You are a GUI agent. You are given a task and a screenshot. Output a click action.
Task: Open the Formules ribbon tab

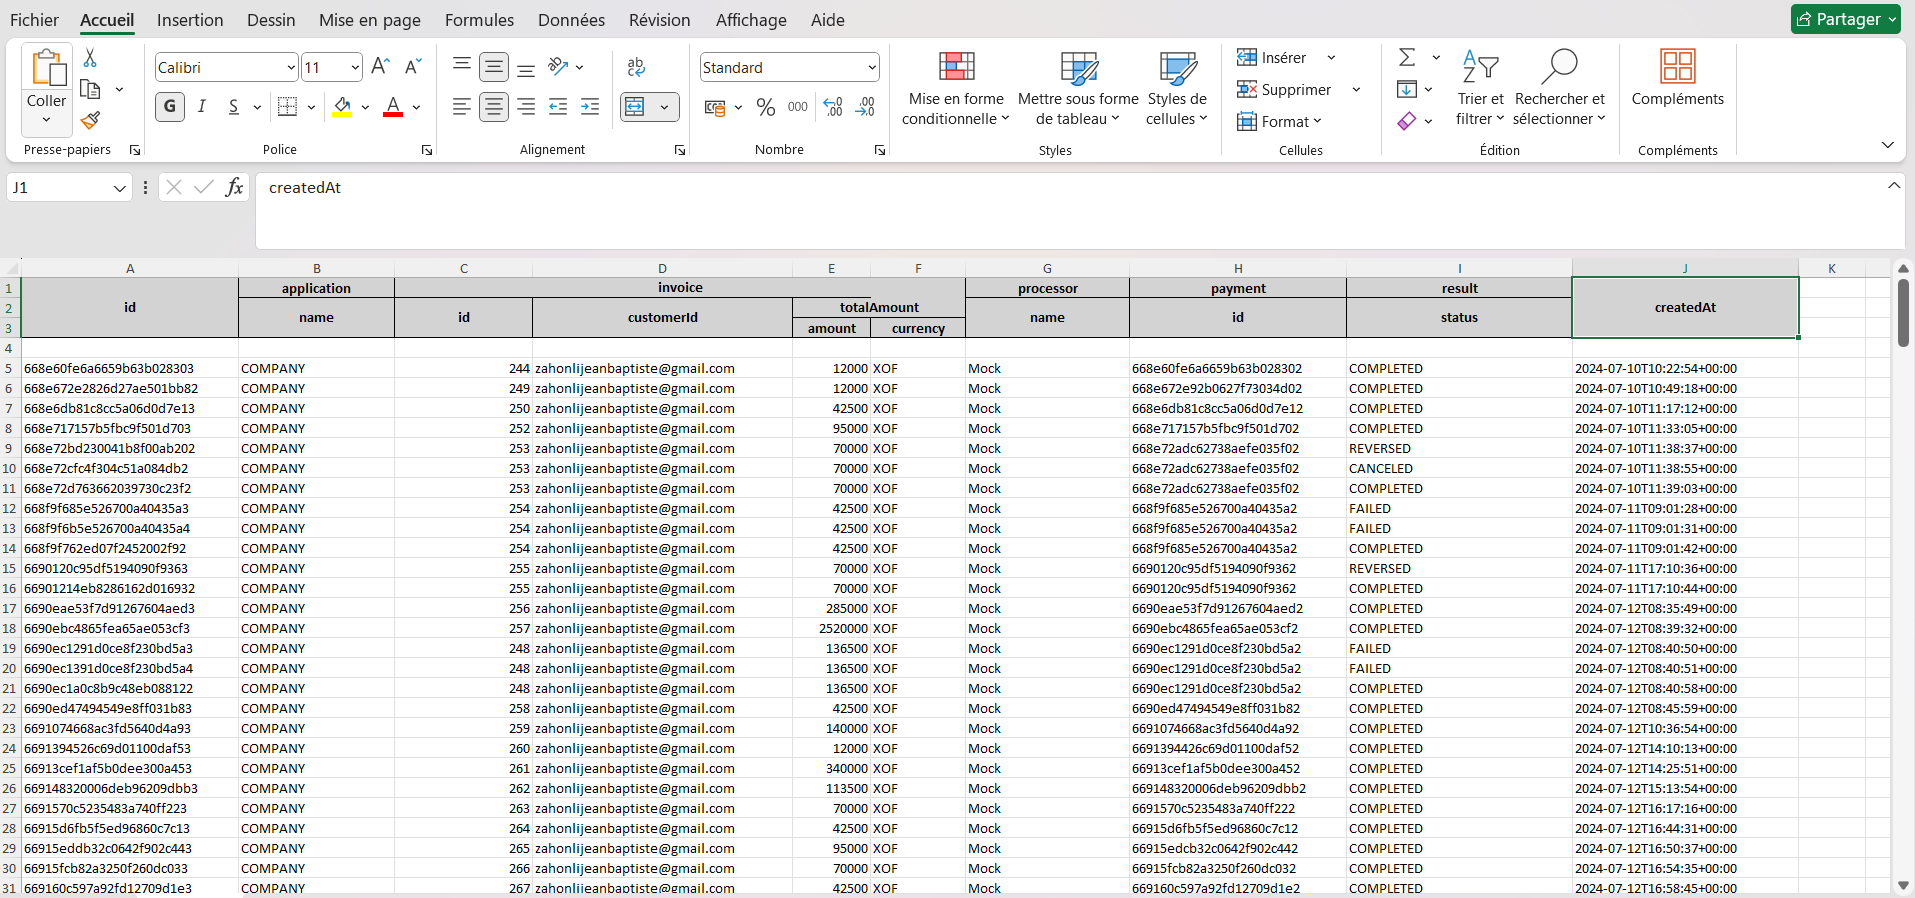[x=479, y=20]
